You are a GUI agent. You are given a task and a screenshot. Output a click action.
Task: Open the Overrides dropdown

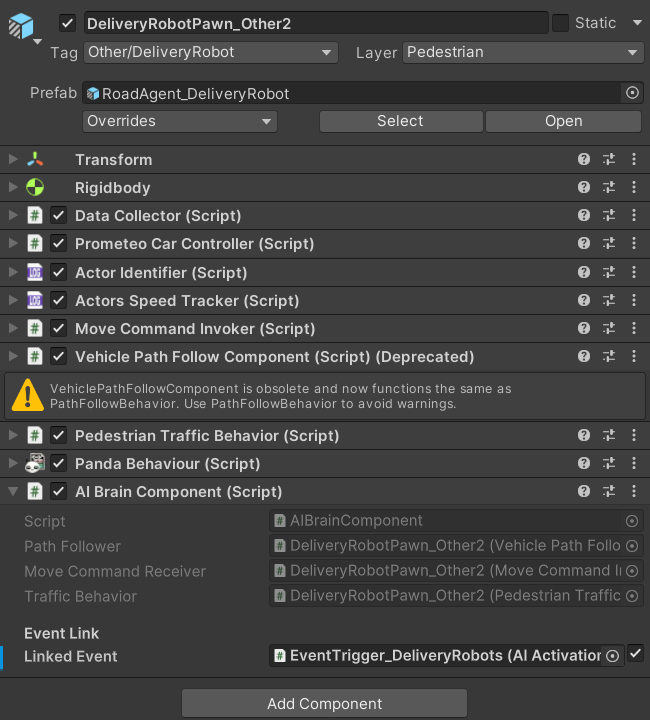point(180,121)
